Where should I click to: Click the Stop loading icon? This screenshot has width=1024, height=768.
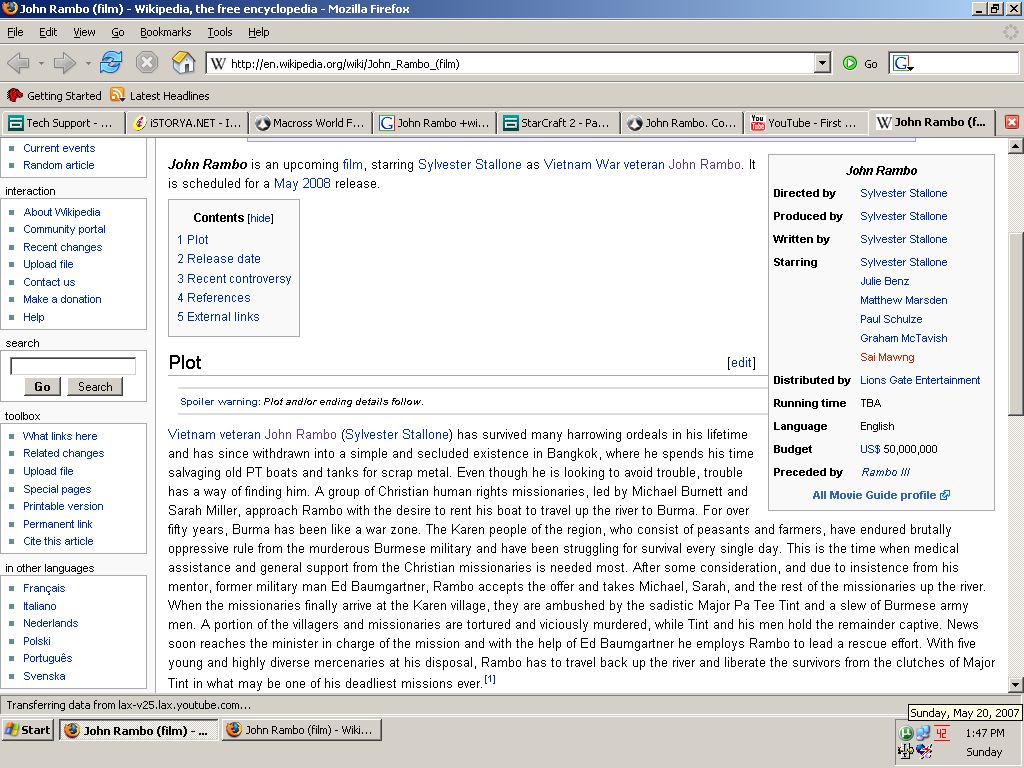click(x=147, y=63)
